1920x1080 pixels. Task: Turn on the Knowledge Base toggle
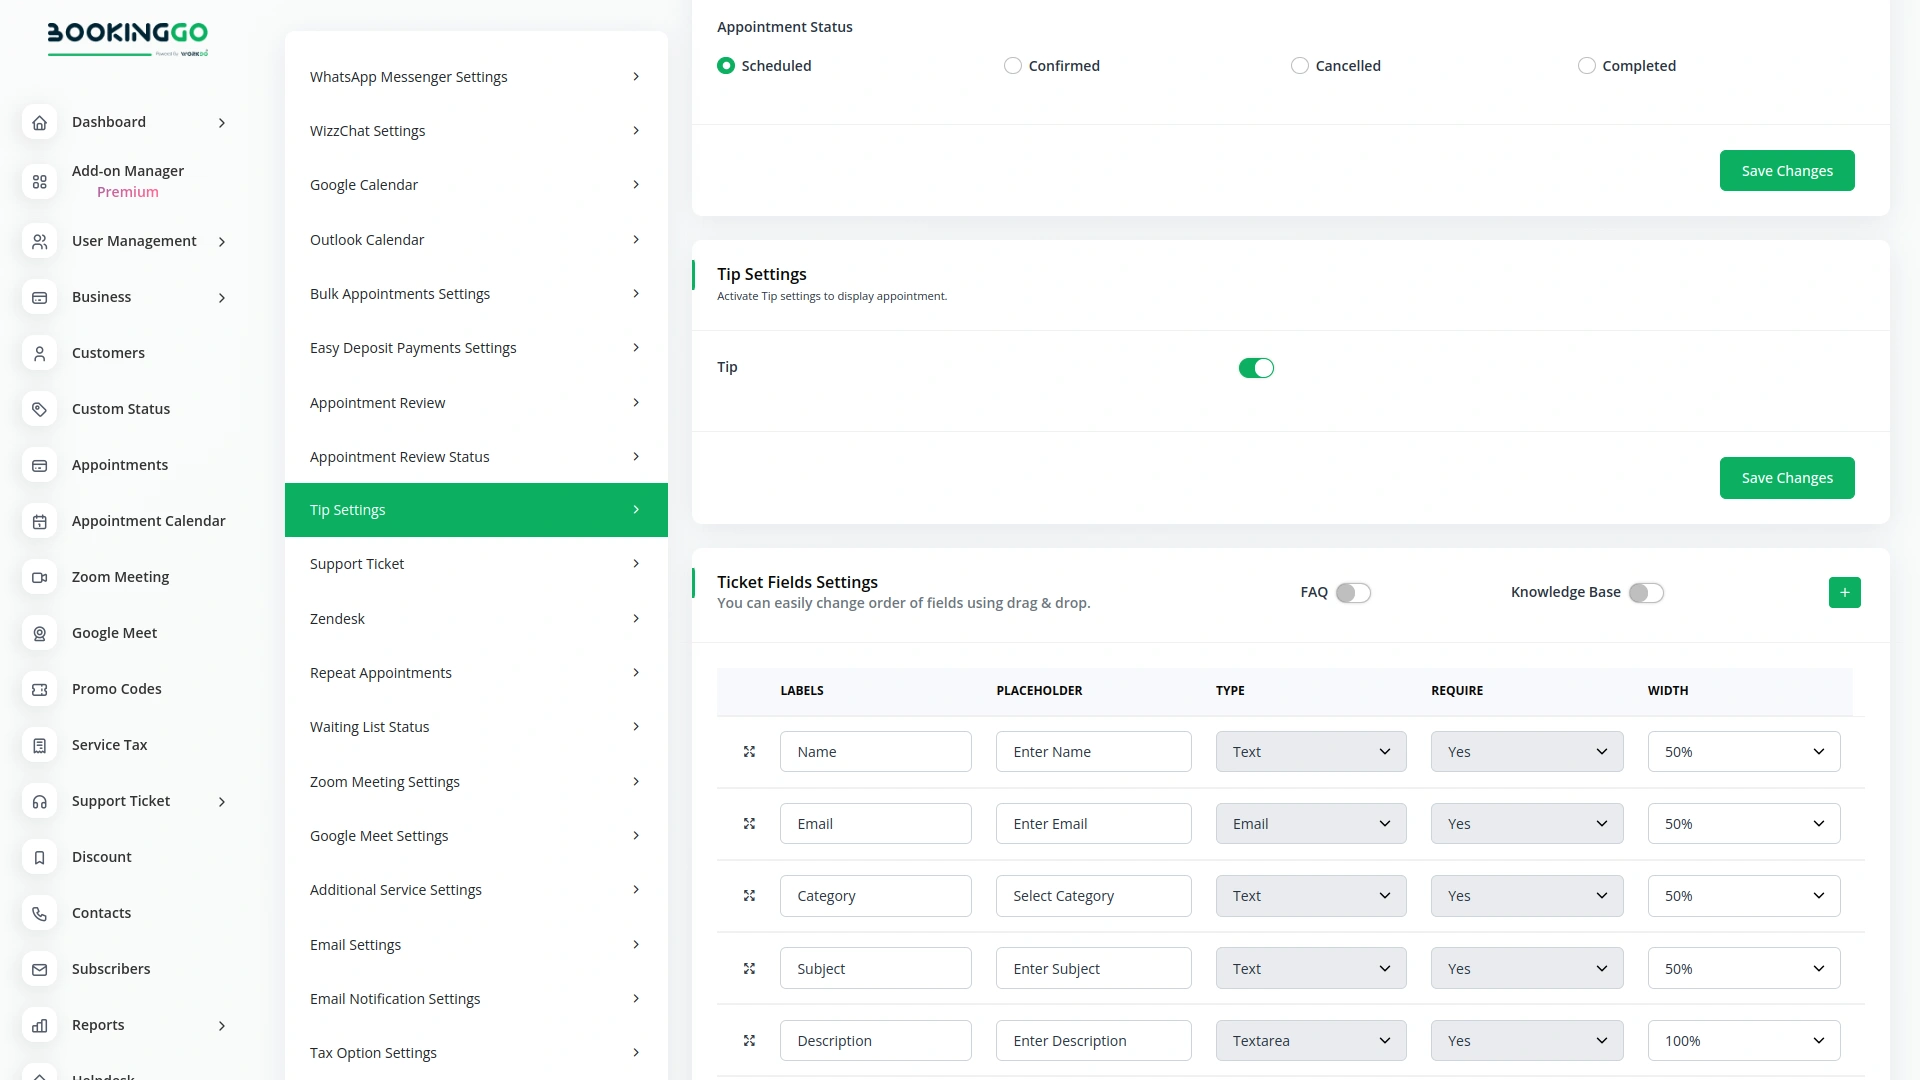pos(1646,592)
